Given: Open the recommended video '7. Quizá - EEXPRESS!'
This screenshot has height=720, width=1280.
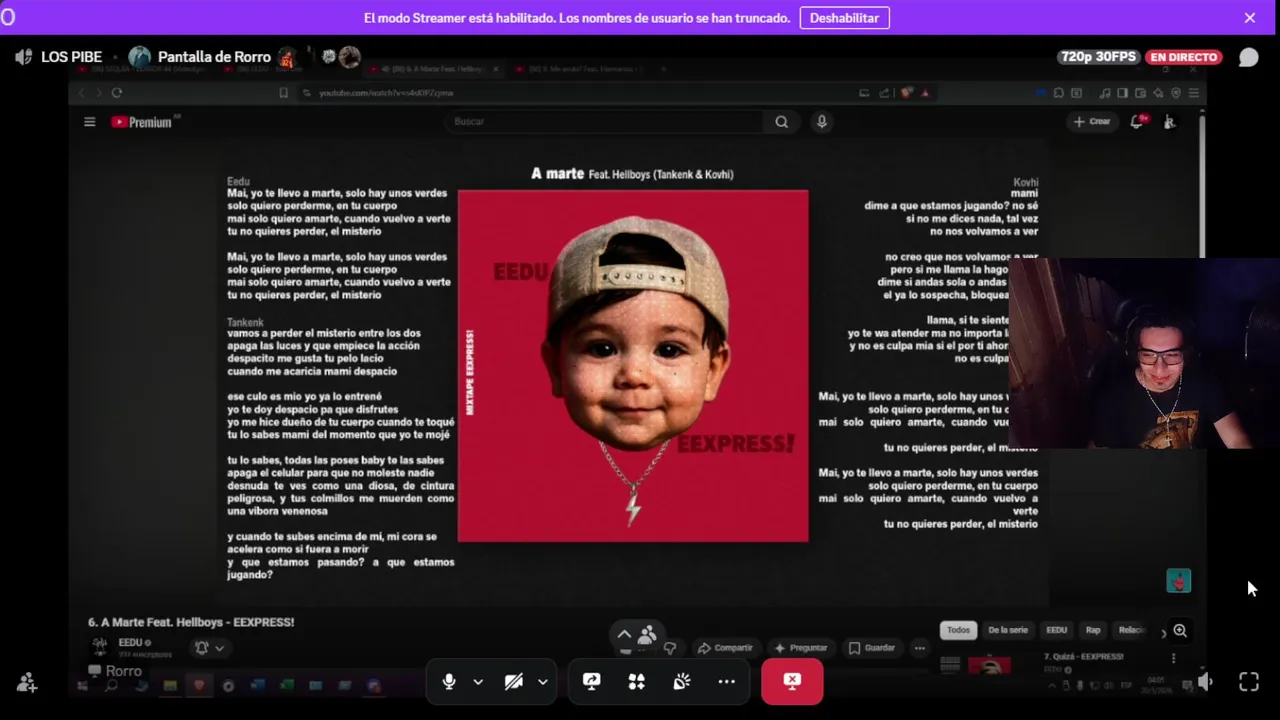Looking at the screenshot, I should click(1084, 657).
